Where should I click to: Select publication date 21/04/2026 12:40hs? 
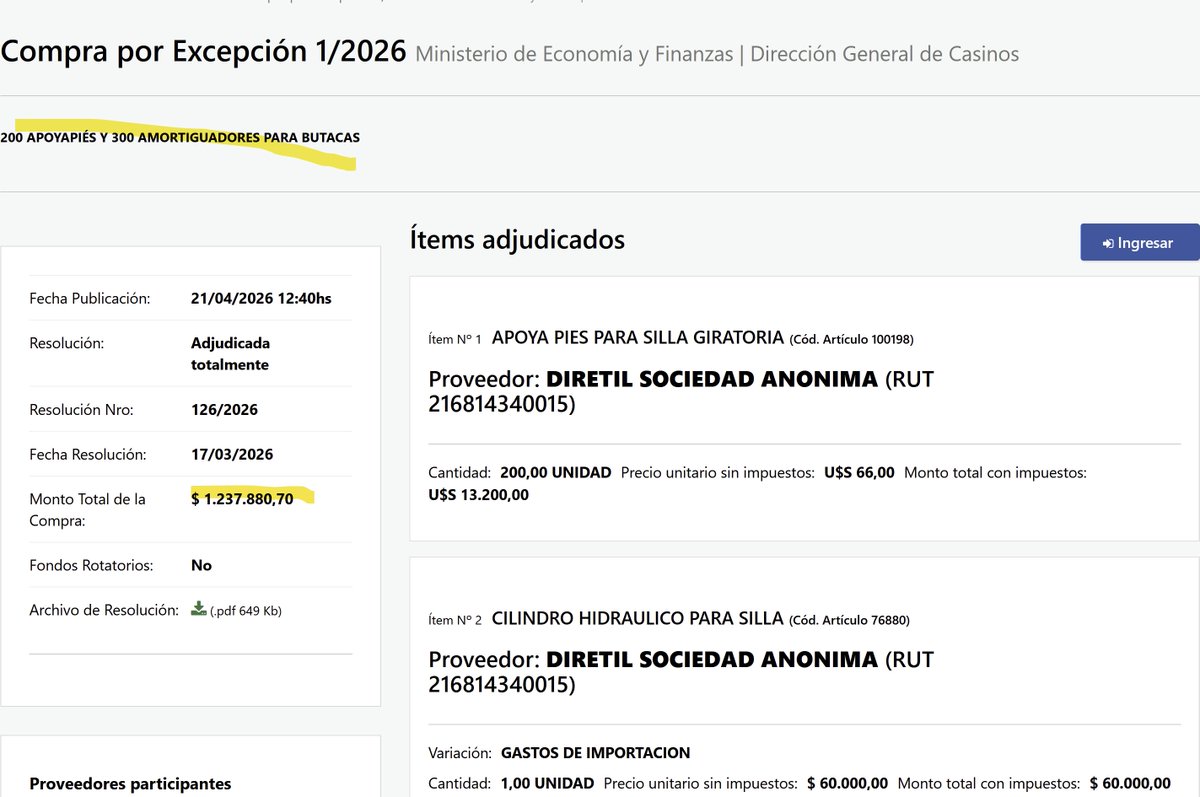(x=261, y=298)
